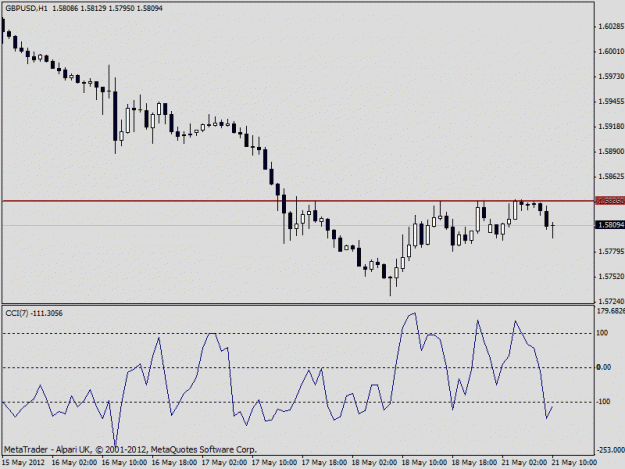
Task: Click the 1.60285 price scale value
Action: click(611, 26)
